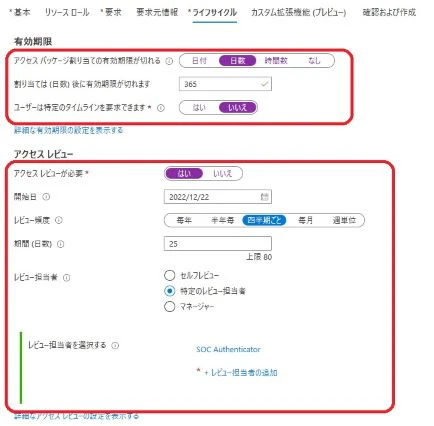Open カスタム拡張機能 (プレビュー) tab
Viewport: 434px width, 426px height.
click(x=298, y=12)
